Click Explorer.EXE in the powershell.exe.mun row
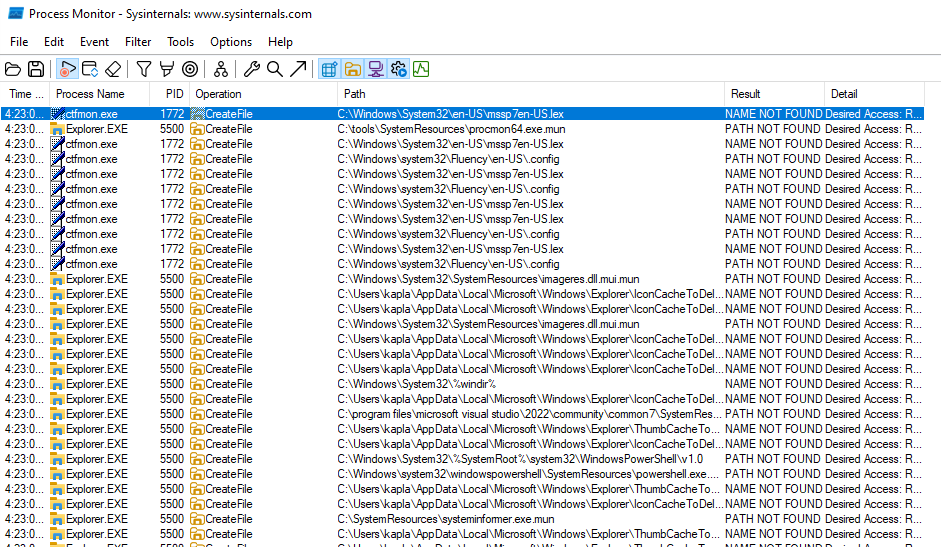The image size is (941, 547). [97, 474]
